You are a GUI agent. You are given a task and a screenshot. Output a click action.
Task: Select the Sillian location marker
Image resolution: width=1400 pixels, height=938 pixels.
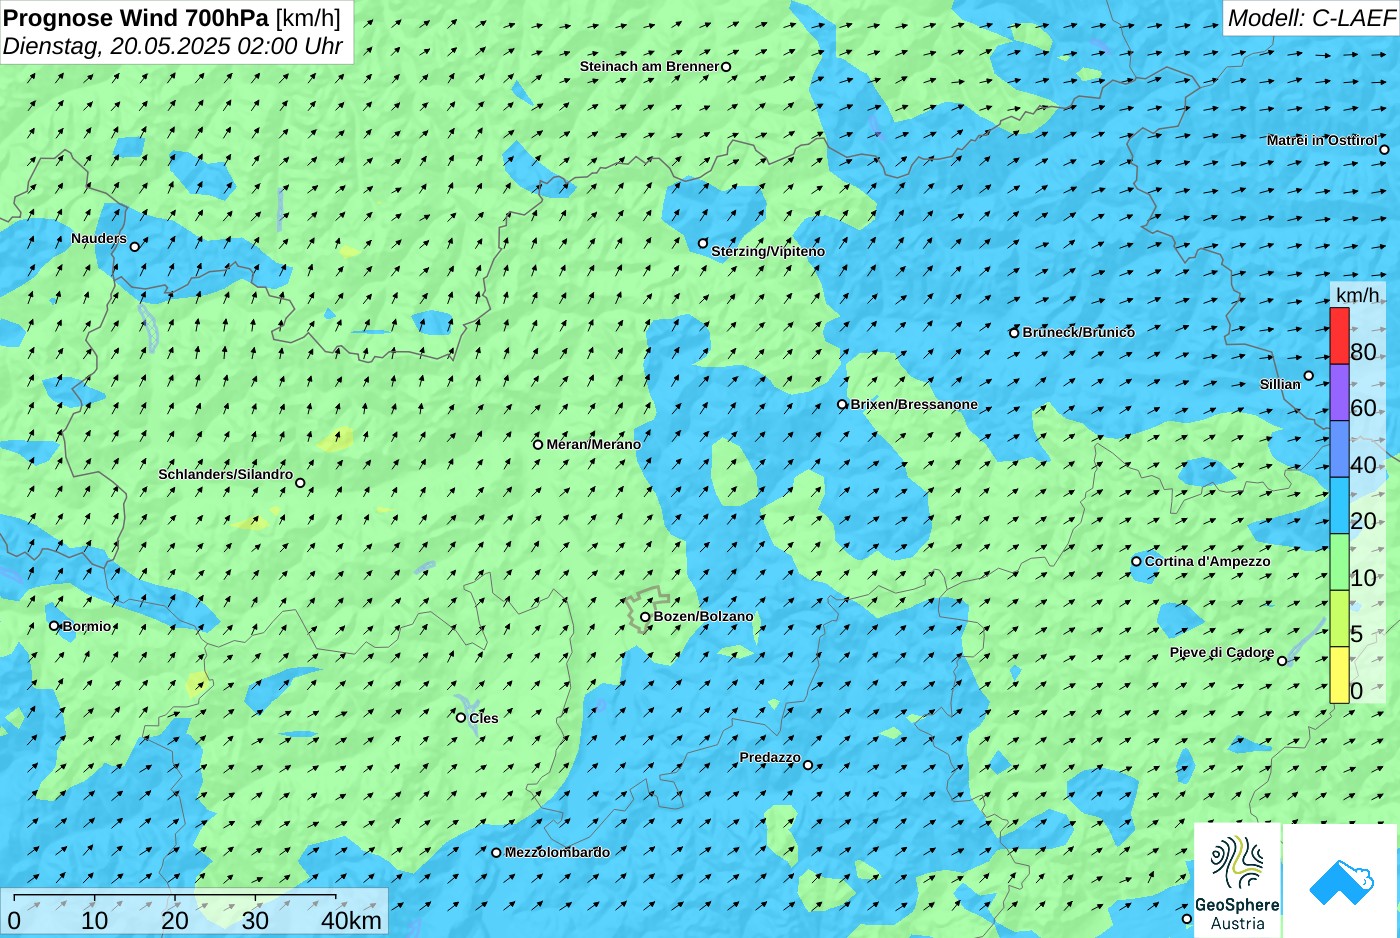1308,376
